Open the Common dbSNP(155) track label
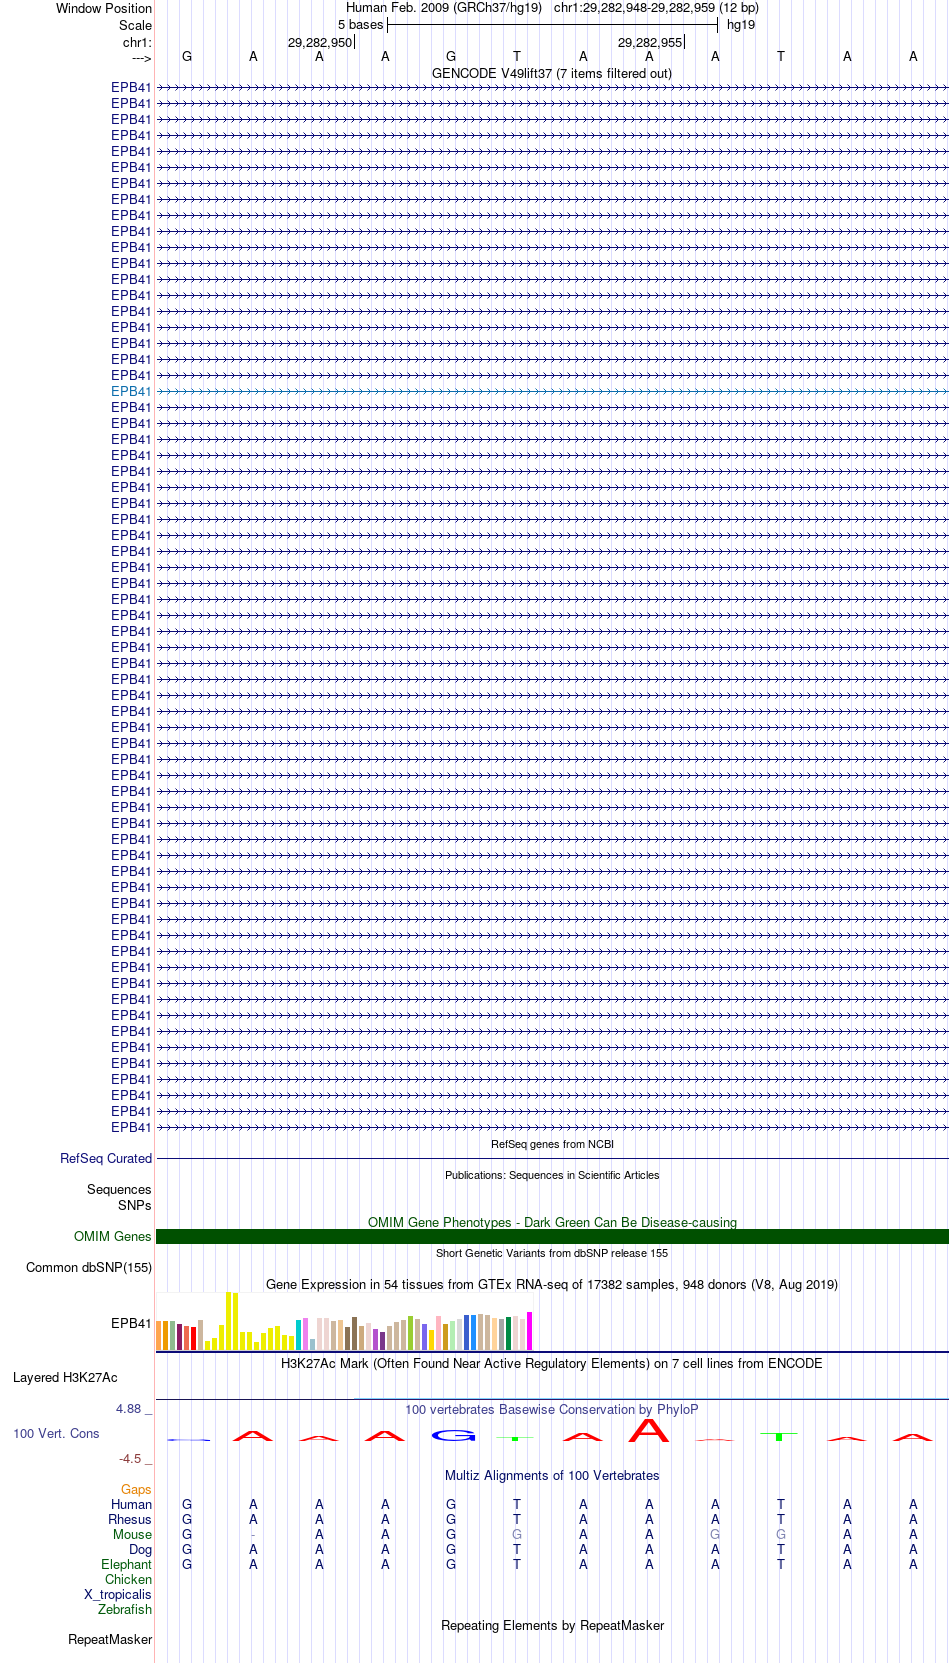Image resolution: width=950 pixels, height=1663 pixels. [89, 1267]
